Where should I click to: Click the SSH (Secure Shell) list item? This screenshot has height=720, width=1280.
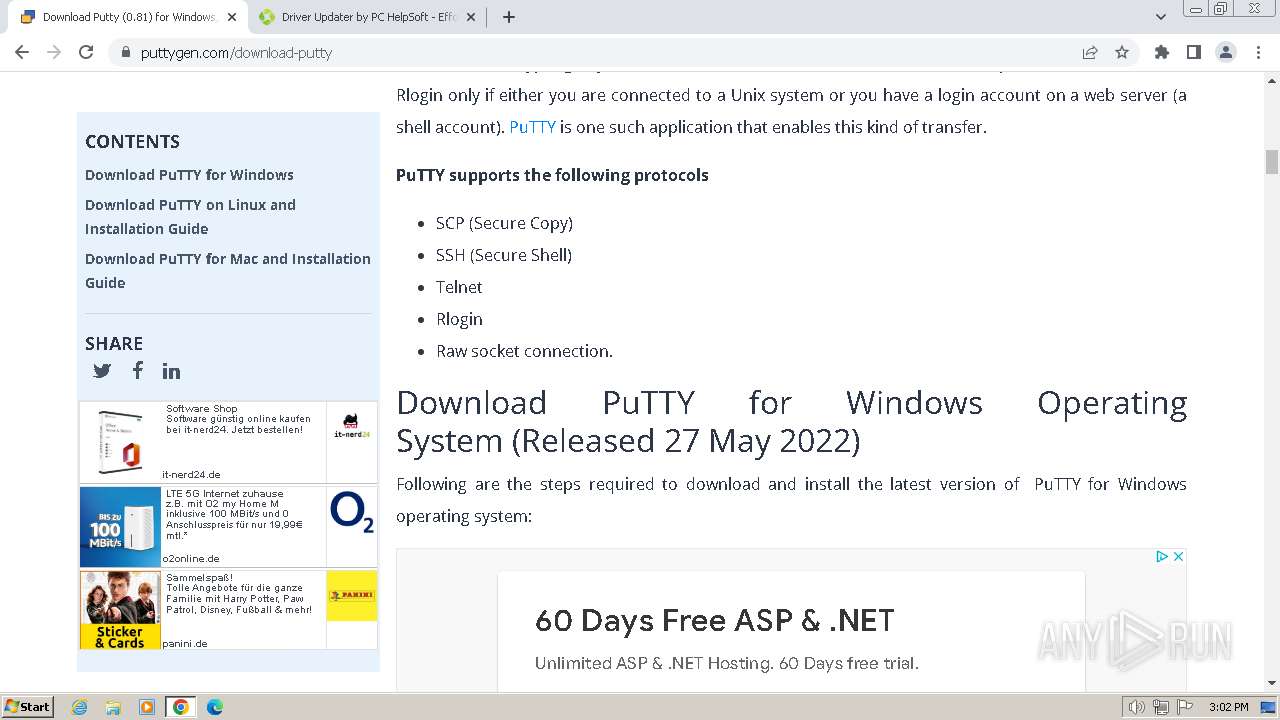(504, 255)
